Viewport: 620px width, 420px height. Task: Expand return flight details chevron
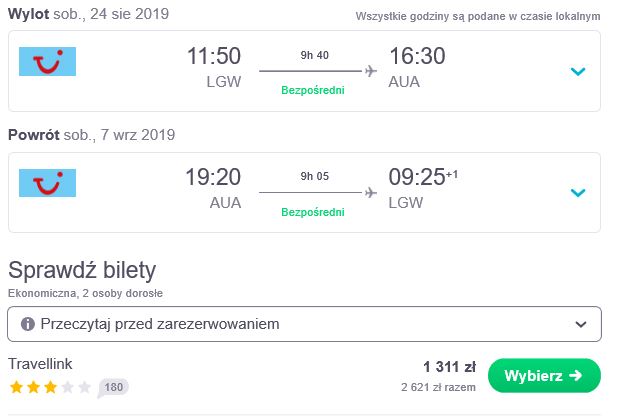coord(578,193)
